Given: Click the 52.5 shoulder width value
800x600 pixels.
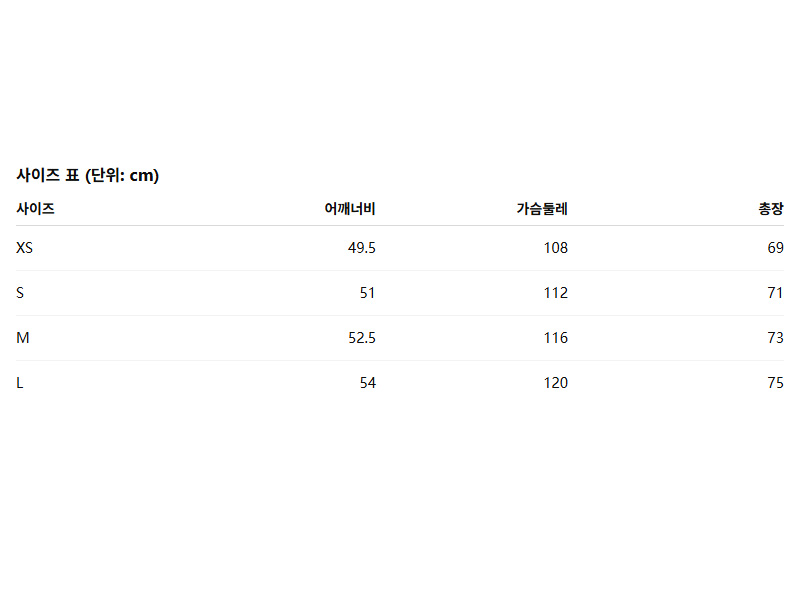Looking at the screenshot, I should [362, 338].
